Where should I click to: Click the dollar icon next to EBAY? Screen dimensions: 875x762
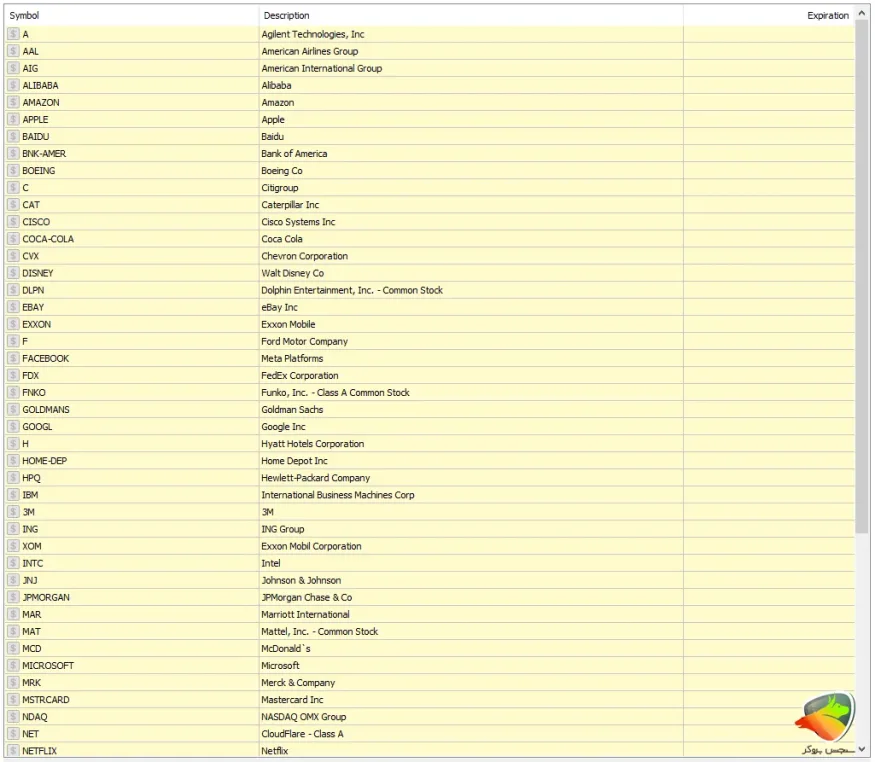click(x=13, y=307)
